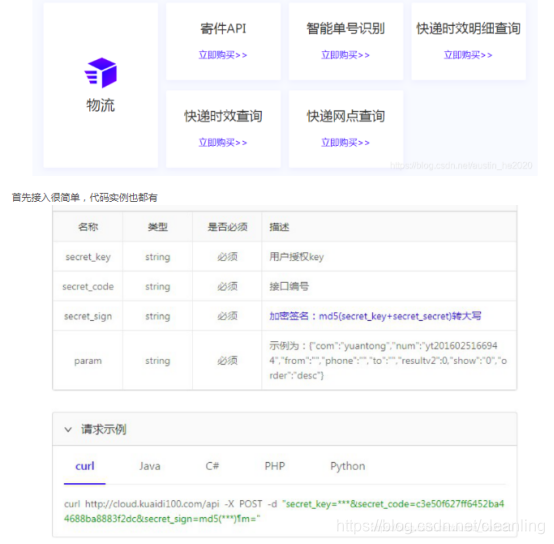Click 必须 in the secret_key row
The height and width of the screenshot is (544, 554).
pyautogui.click(x=227, y=257)
